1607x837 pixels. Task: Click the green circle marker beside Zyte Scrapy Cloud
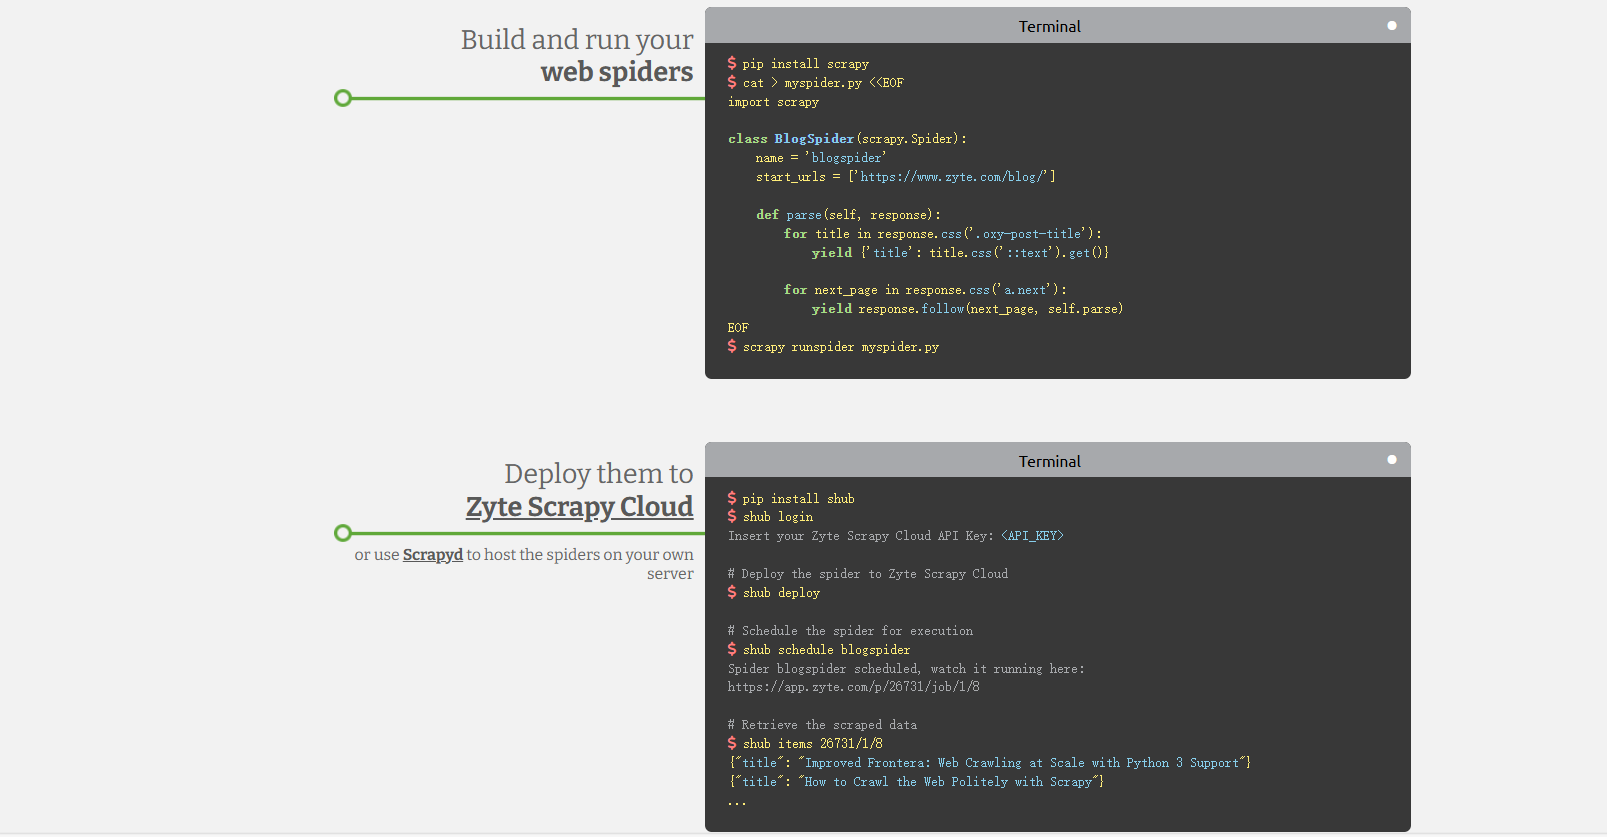[343, 533]
